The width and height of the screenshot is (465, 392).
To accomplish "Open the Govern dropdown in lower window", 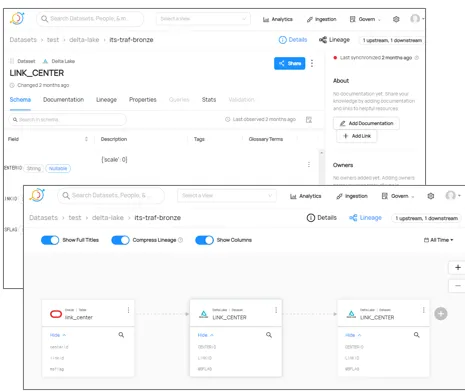I will [x=398, y=196].
